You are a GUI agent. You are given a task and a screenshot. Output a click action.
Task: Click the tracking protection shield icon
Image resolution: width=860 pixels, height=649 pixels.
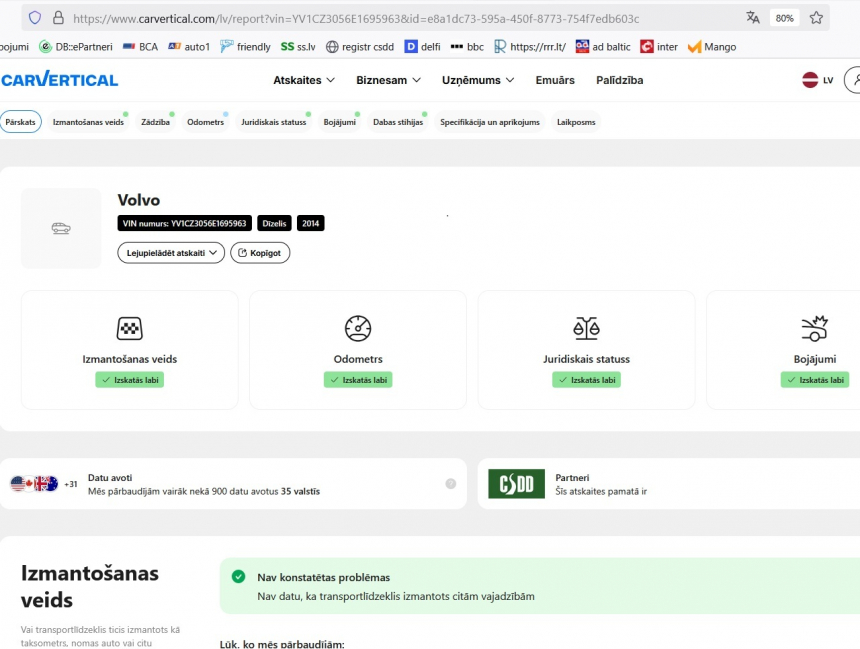pos(35,18)
